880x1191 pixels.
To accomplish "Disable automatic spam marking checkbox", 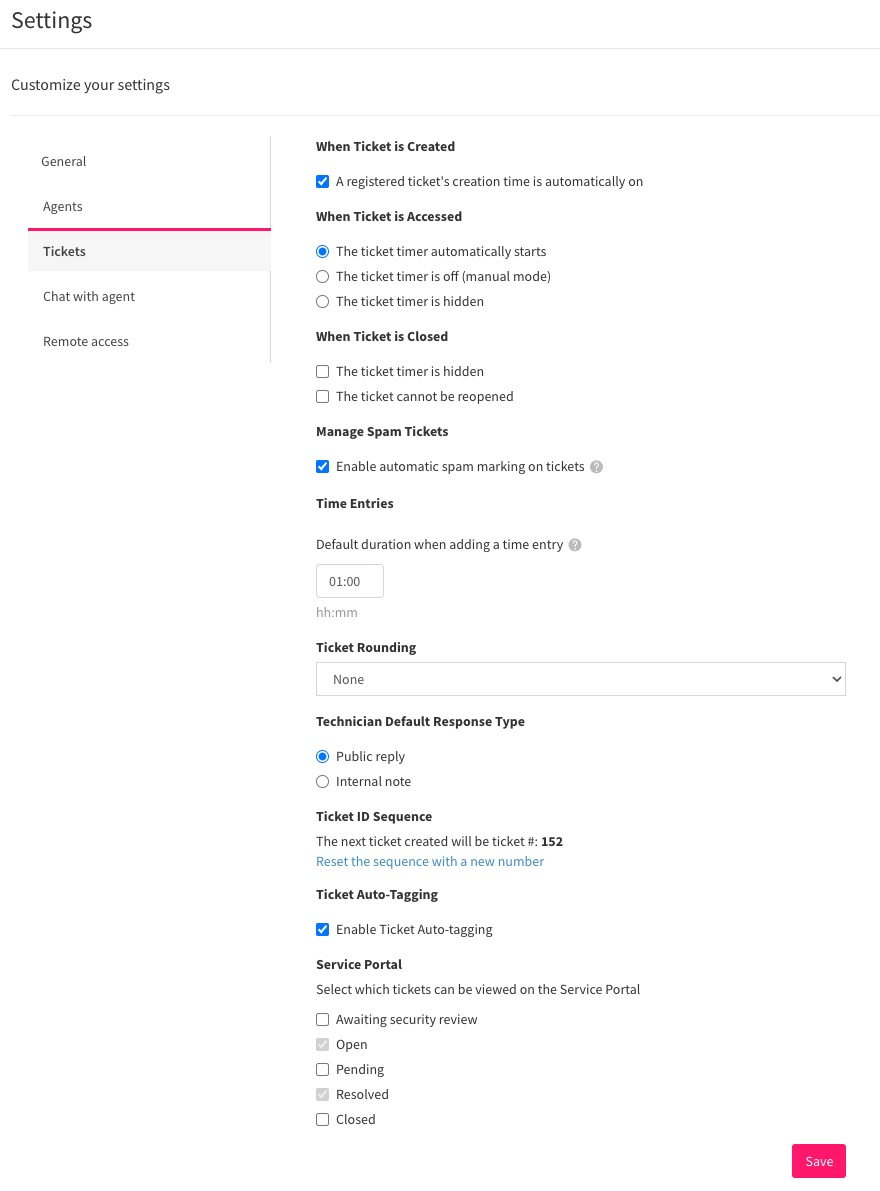I will tap(323, 466).
